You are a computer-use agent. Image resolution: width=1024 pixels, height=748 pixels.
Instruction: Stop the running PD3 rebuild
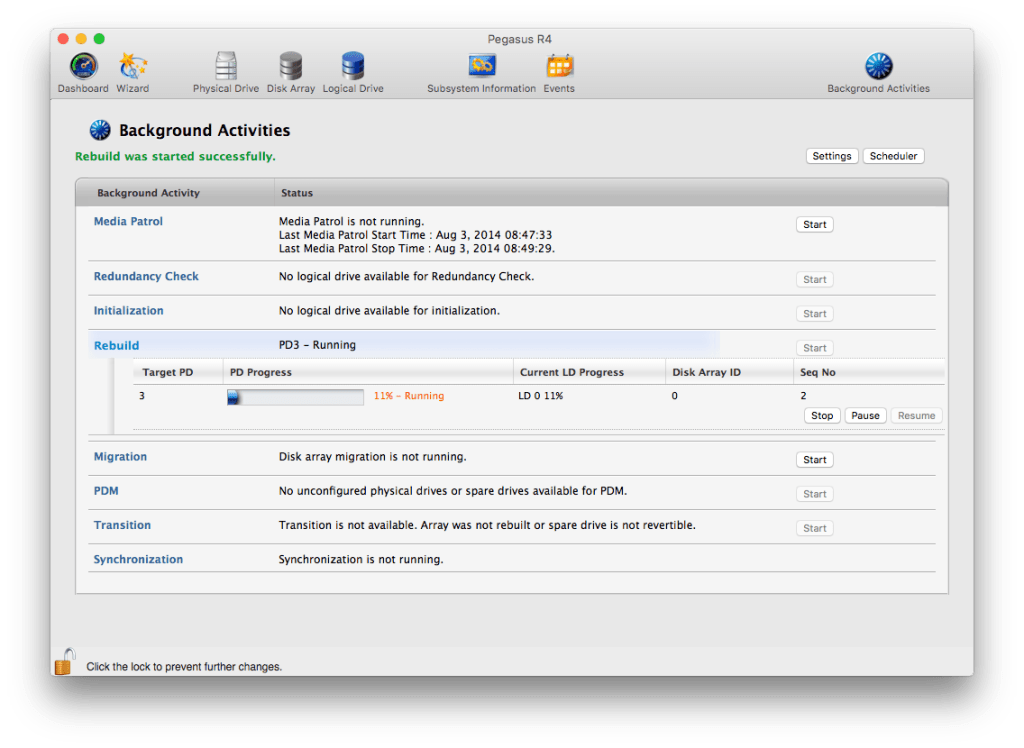822,416
